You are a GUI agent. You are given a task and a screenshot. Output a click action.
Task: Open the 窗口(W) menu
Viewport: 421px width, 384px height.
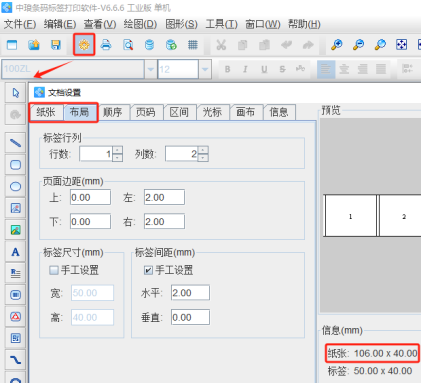(263, 24)
